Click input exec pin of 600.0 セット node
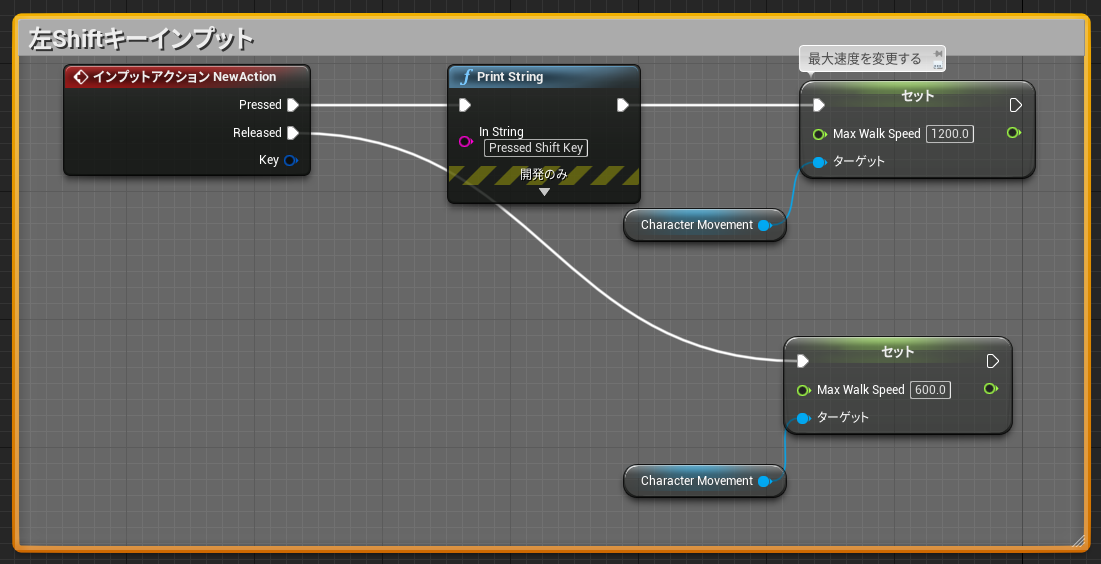 pos(803,361)
